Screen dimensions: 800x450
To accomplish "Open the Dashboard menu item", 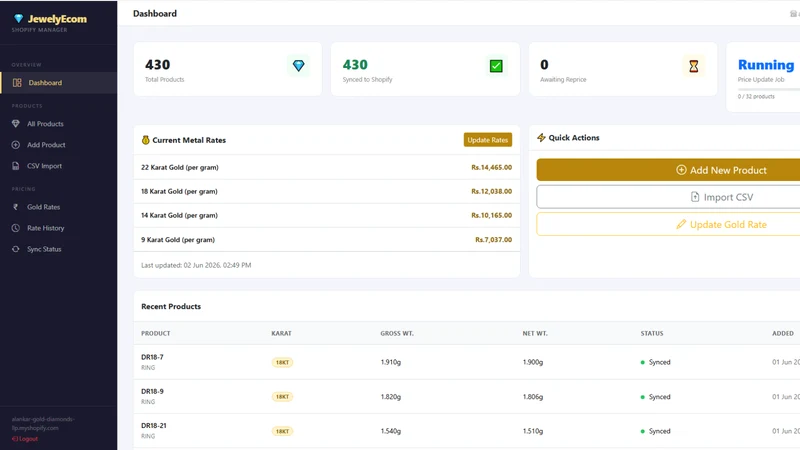I will (x=59, y=83).
